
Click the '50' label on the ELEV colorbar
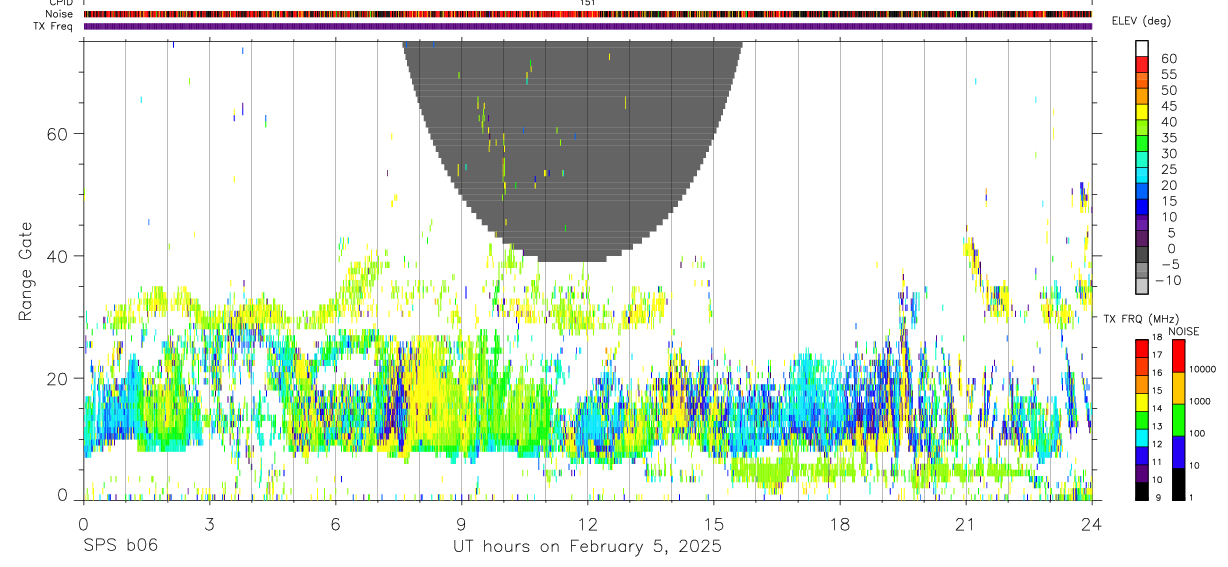1168,90
